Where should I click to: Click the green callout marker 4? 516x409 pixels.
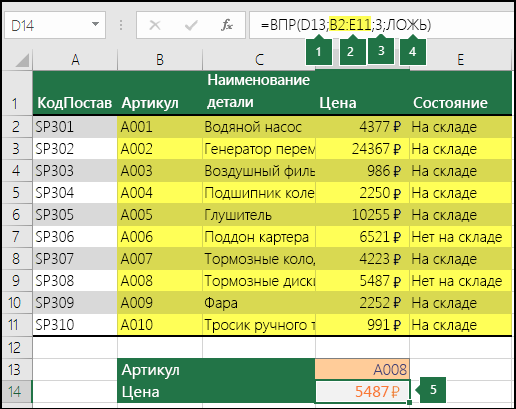pos(413,51)
